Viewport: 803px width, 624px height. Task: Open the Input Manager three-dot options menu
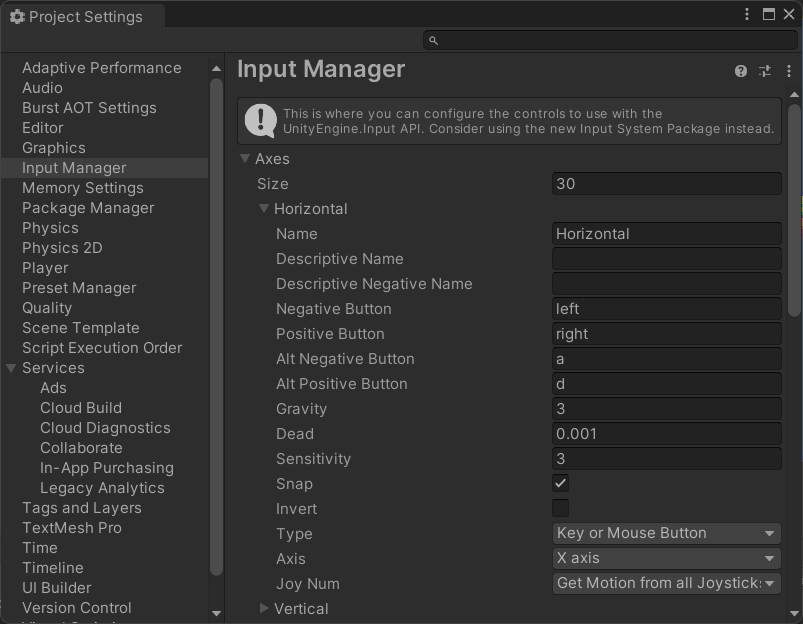coord(788,71)
